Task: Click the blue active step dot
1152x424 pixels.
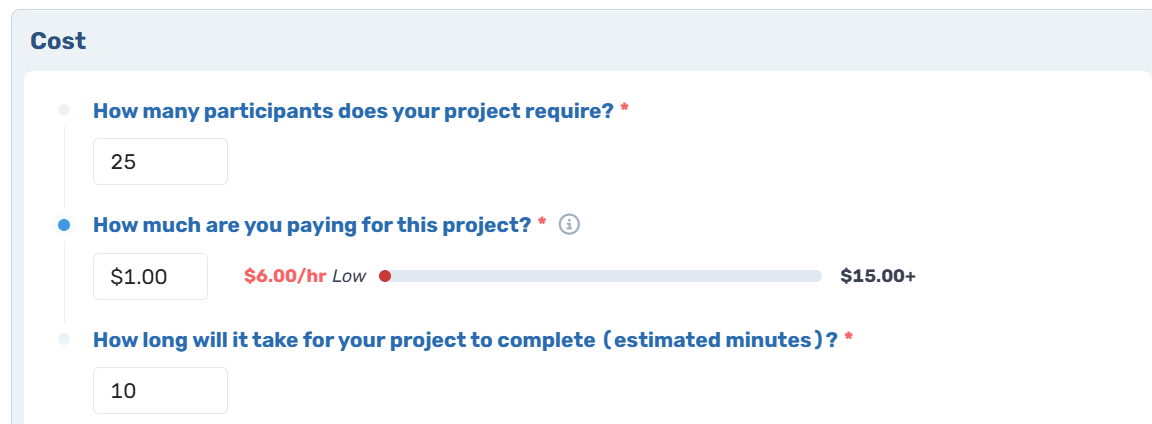Action: (64, 226)
